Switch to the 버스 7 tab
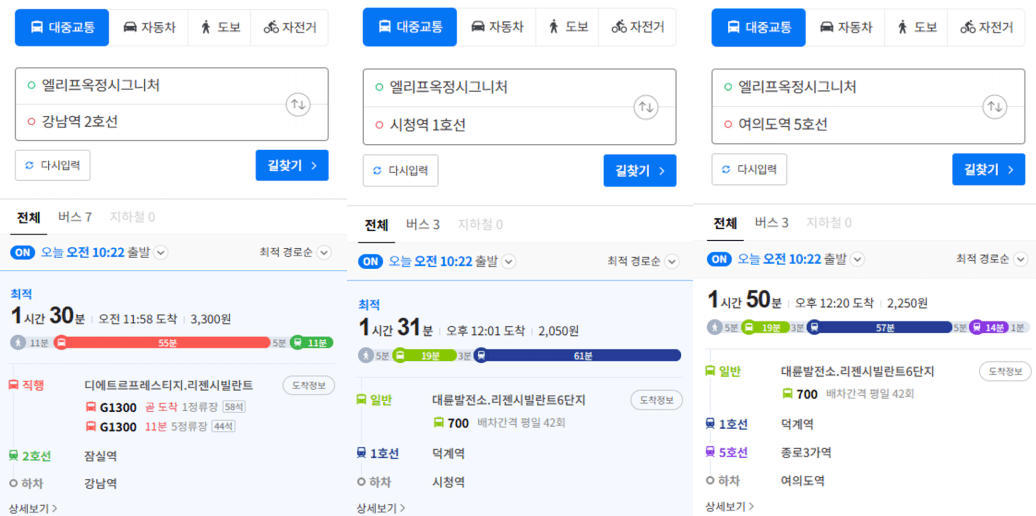Screen dimensions: 1036x516 click(x=75, y=217)
